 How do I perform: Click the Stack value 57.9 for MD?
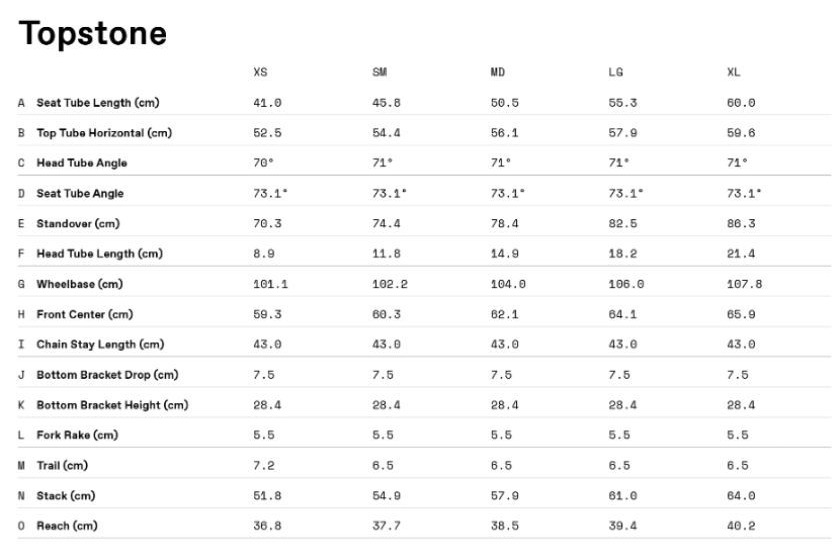(505, 496)
